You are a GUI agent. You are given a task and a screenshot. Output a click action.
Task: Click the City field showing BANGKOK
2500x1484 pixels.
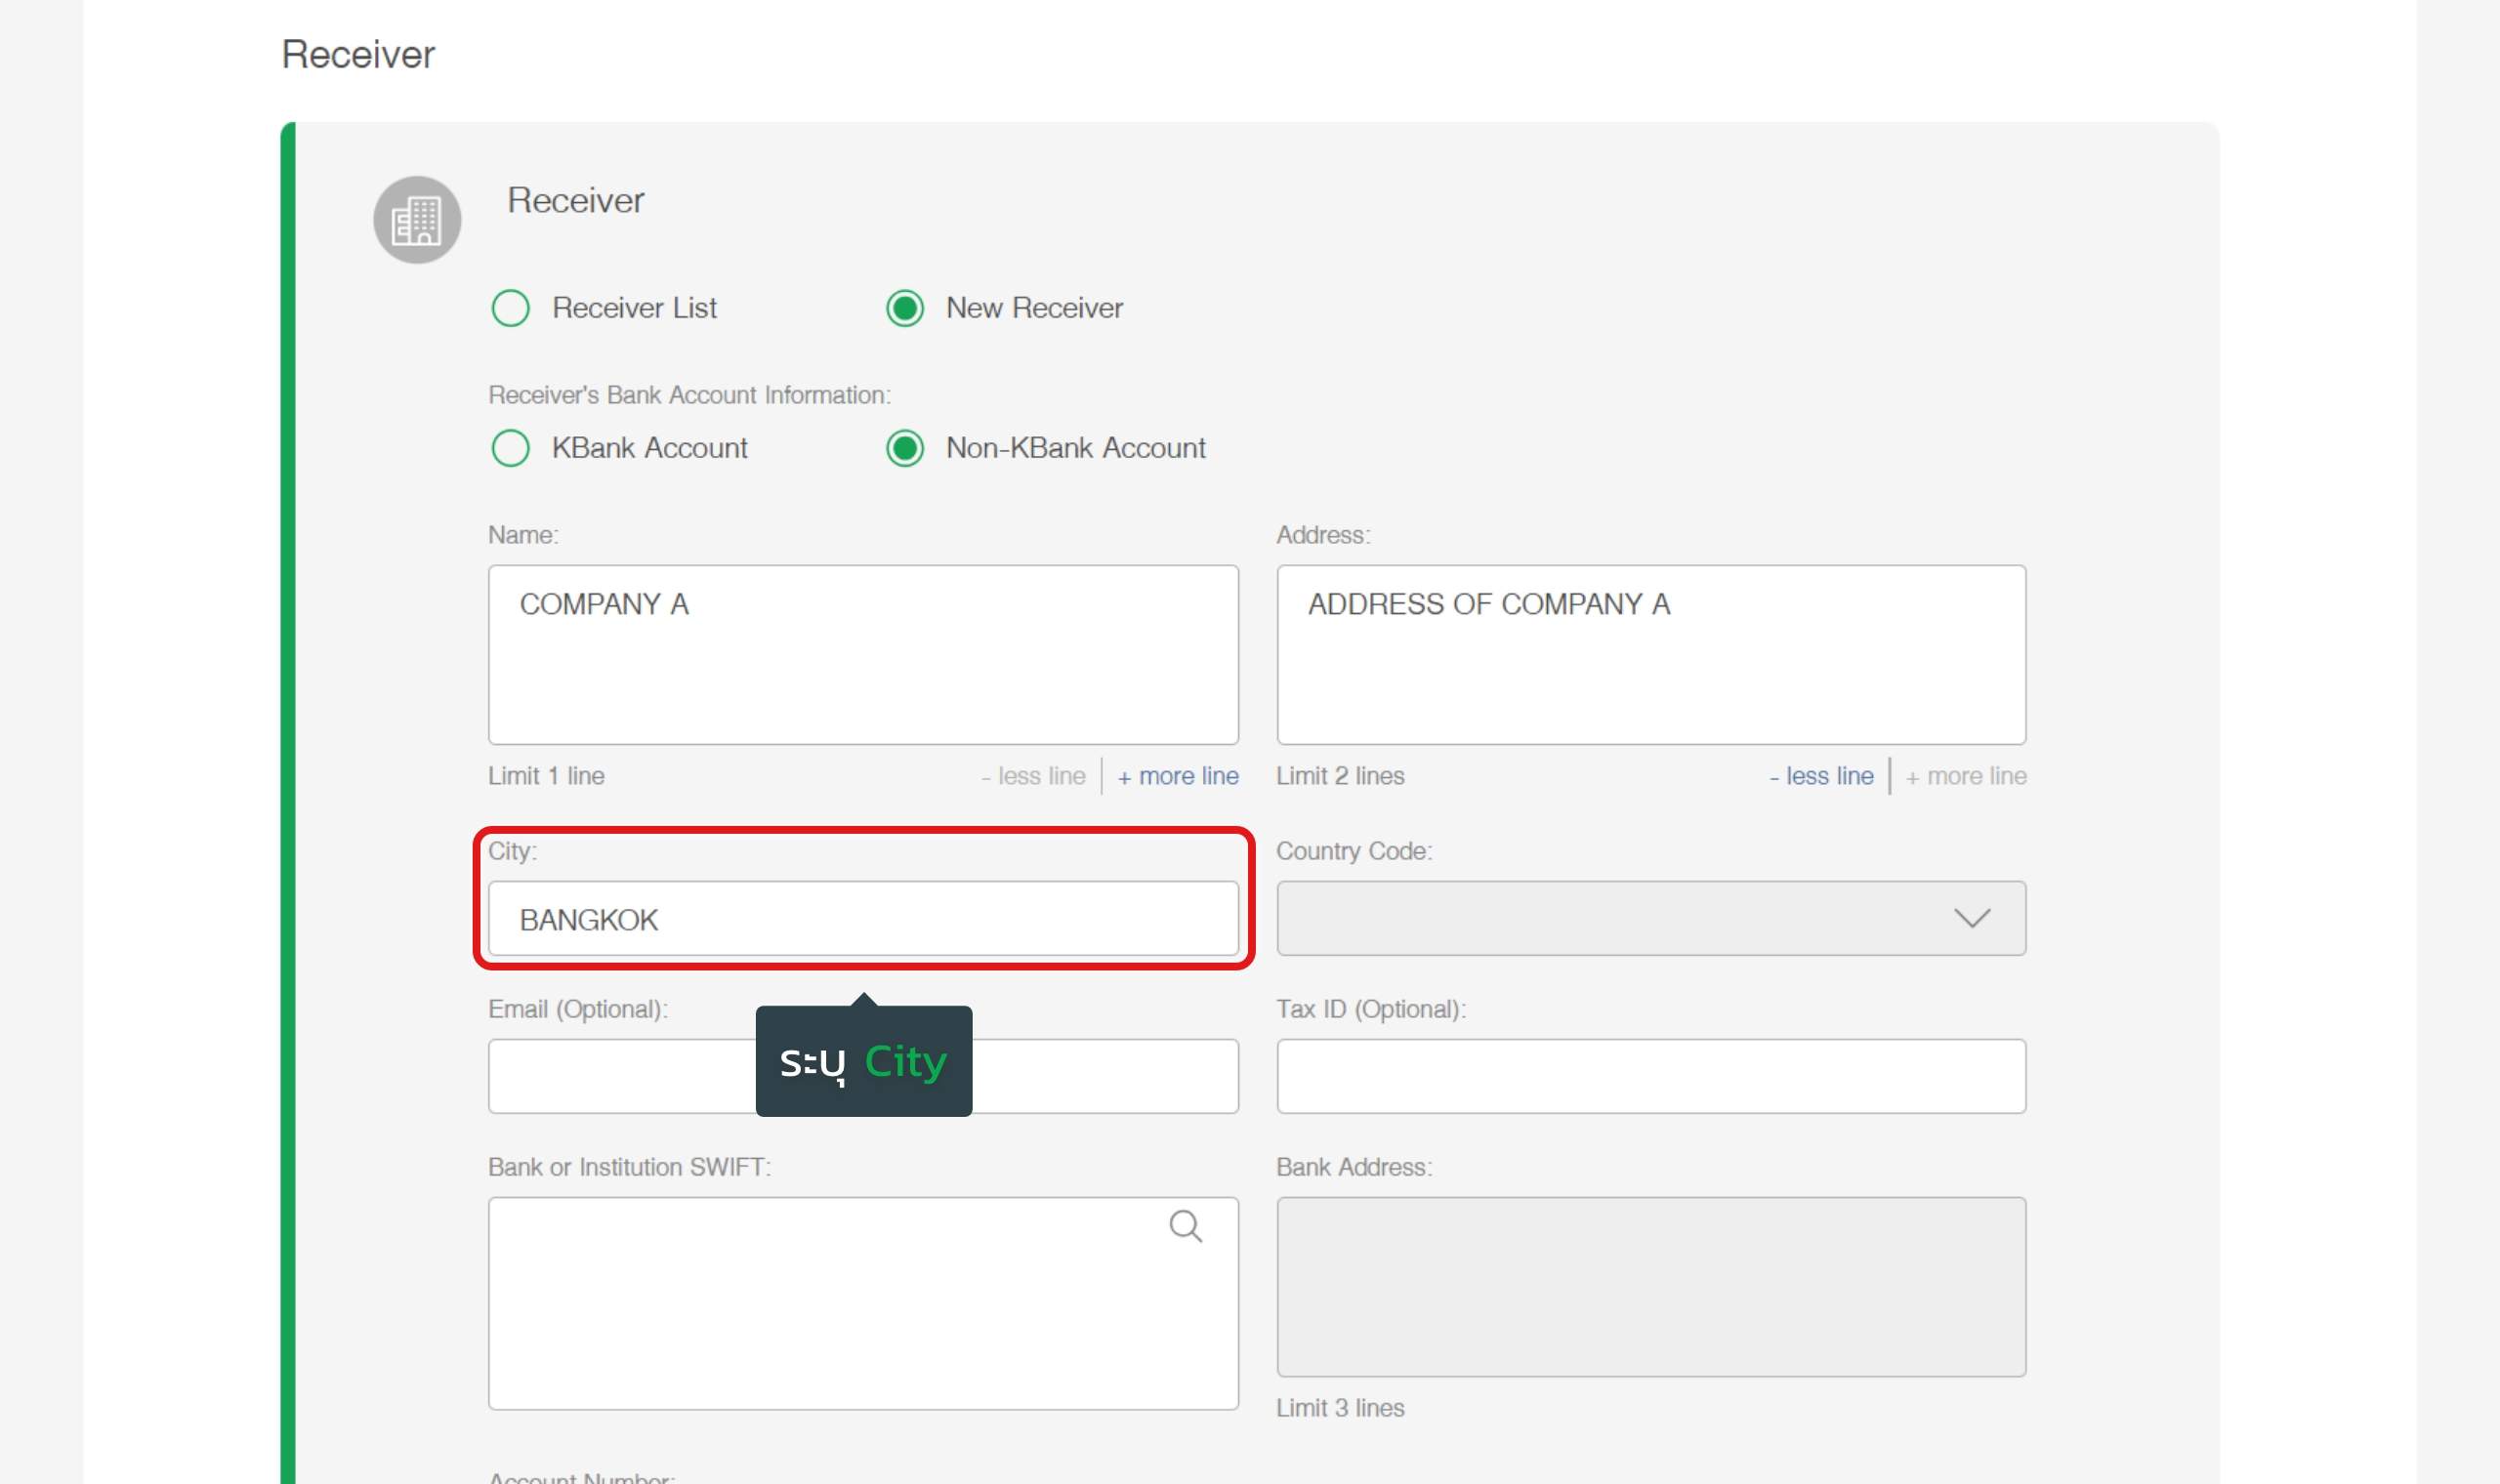(863, 919)
